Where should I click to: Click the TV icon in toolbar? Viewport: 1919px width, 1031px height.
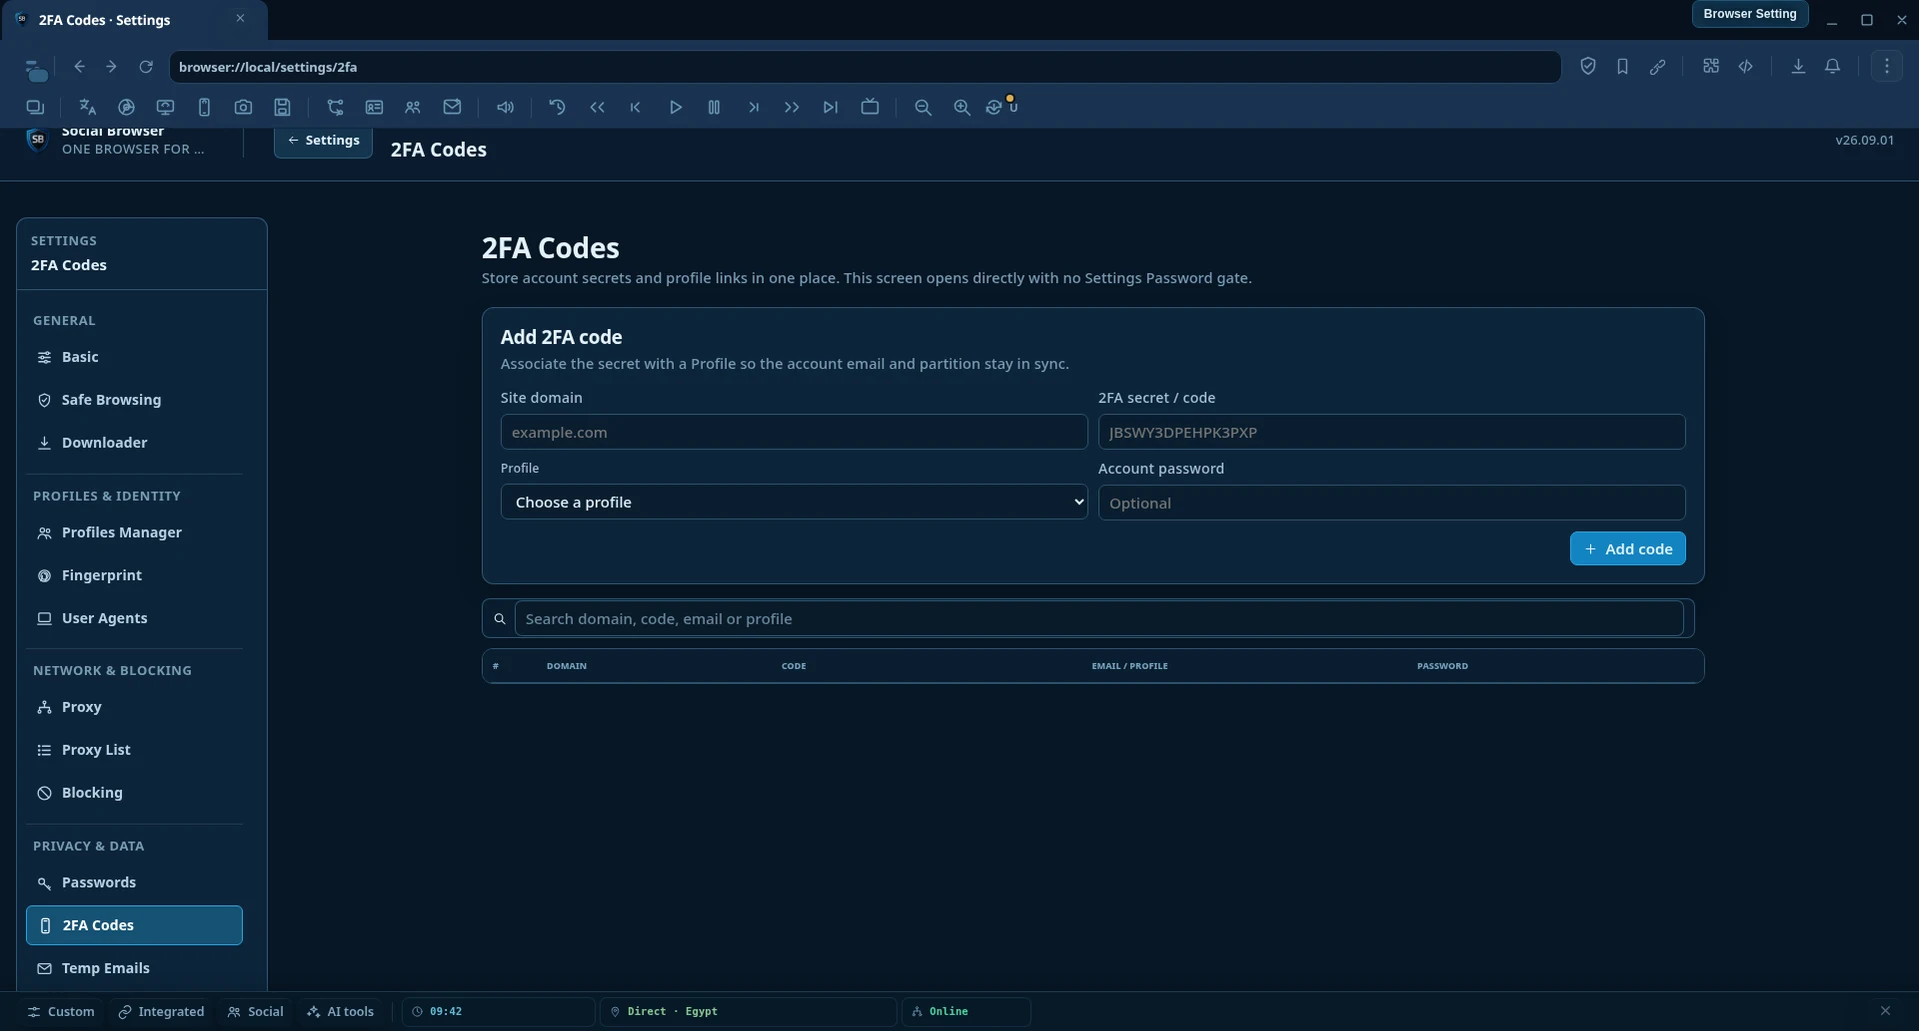coord(870,107)
